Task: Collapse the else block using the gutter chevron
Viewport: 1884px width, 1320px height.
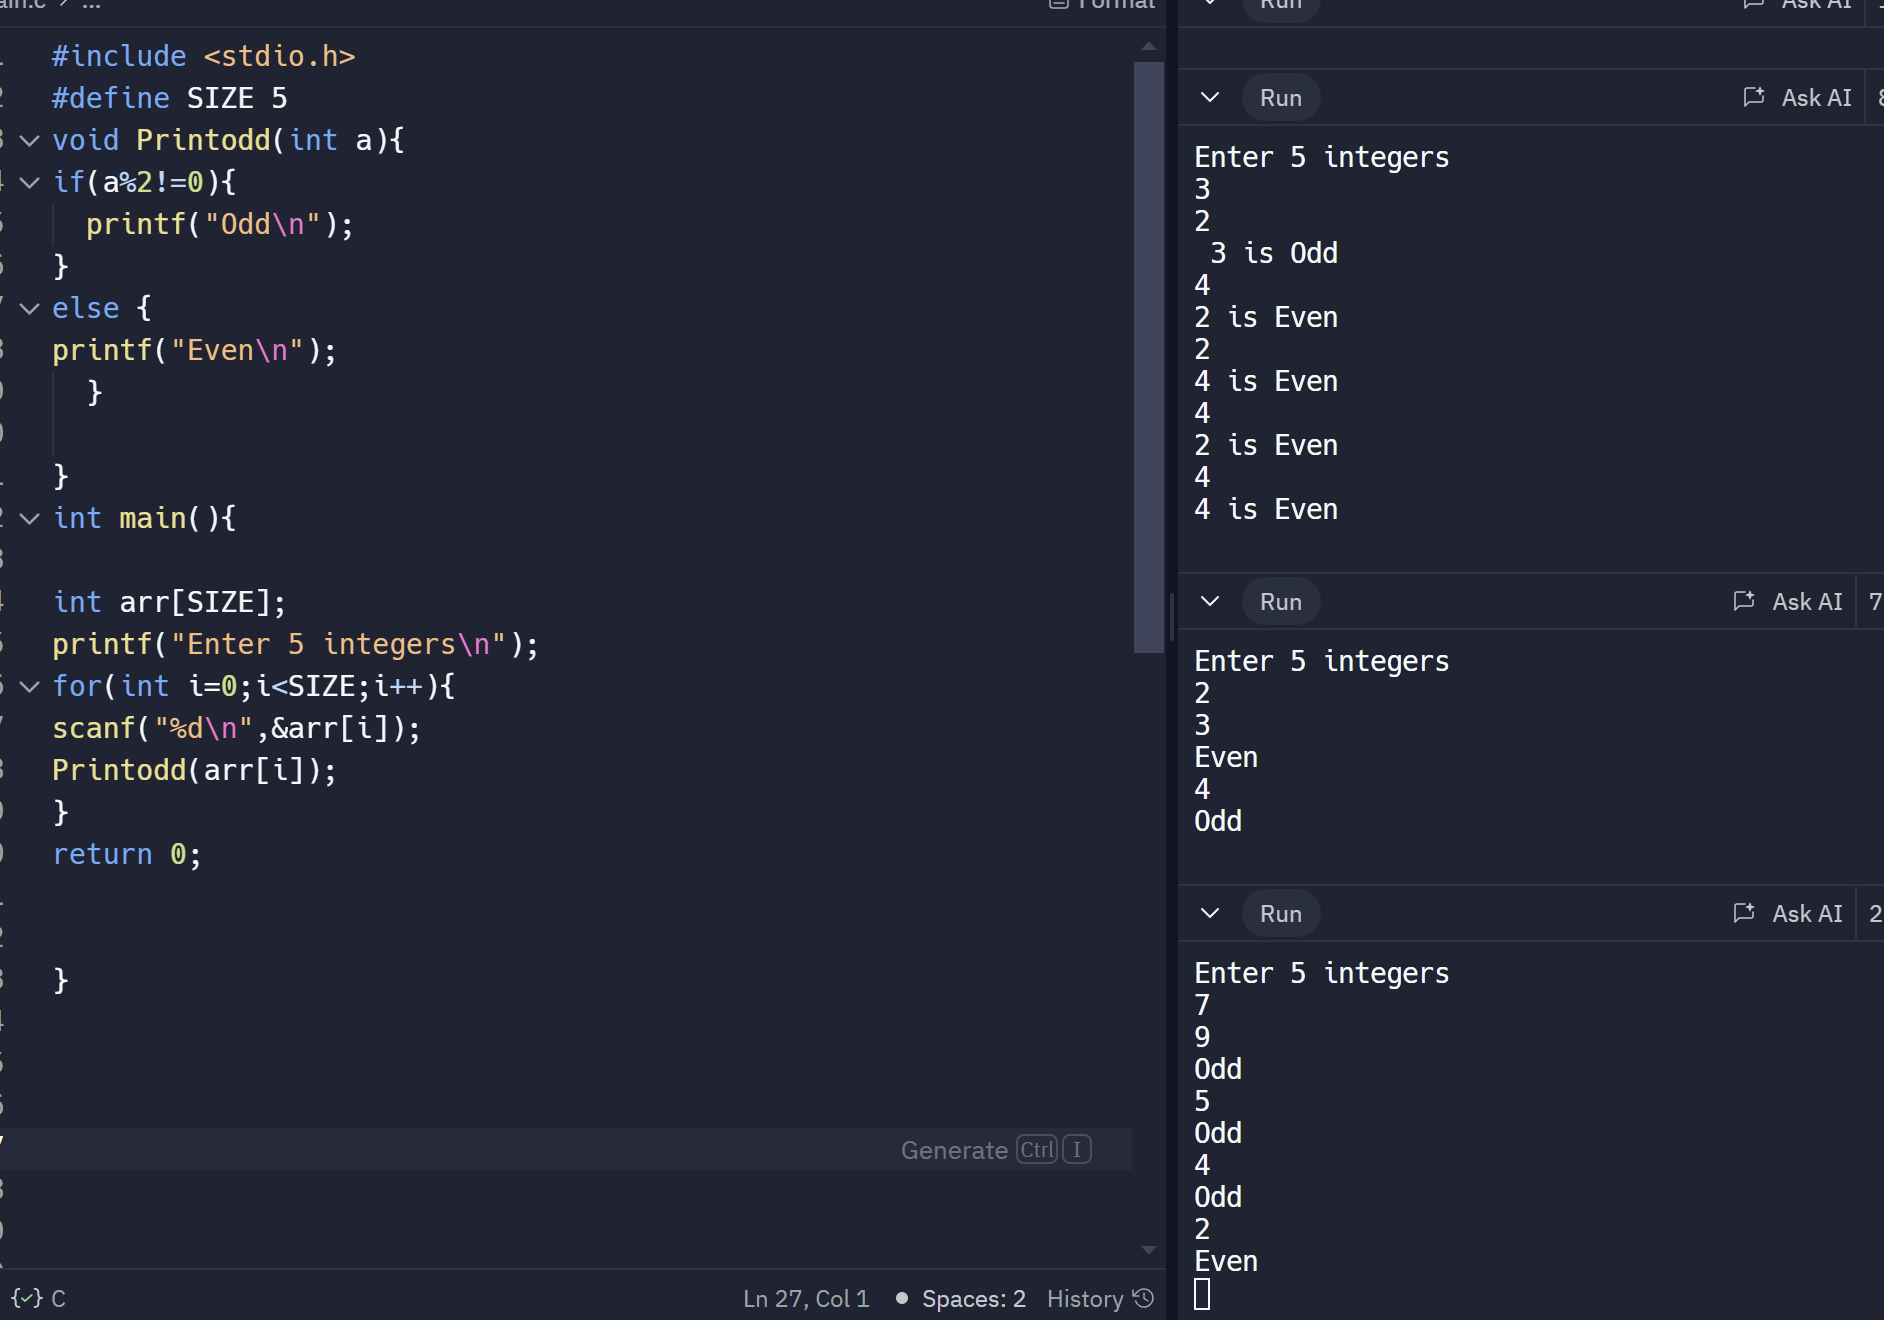Action: coord(29,308)
